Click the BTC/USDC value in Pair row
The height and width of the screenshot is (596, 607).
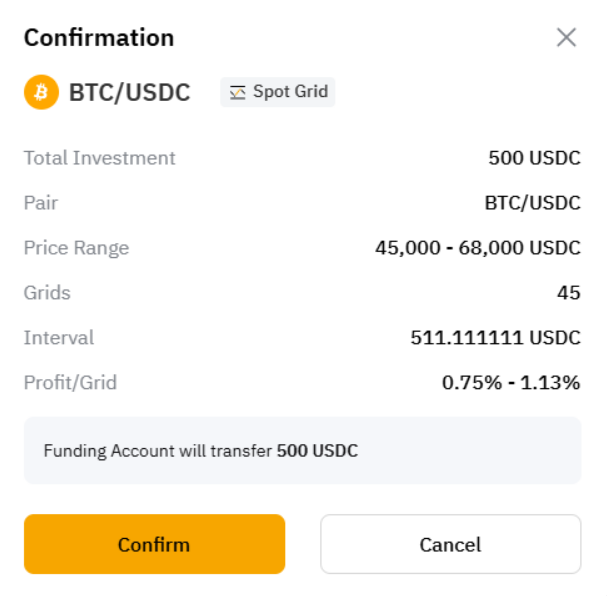pyautogui.click(x=532, y=203)
